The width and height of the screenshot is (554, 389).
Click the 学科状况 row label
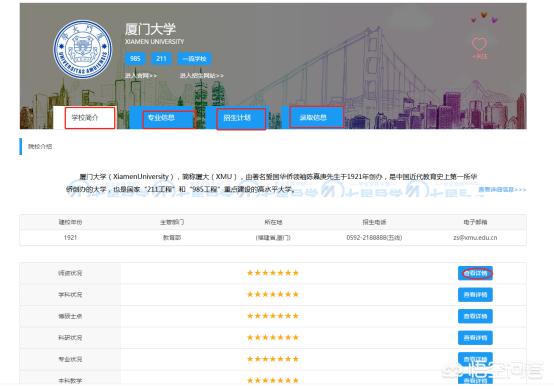pos(70,295)
